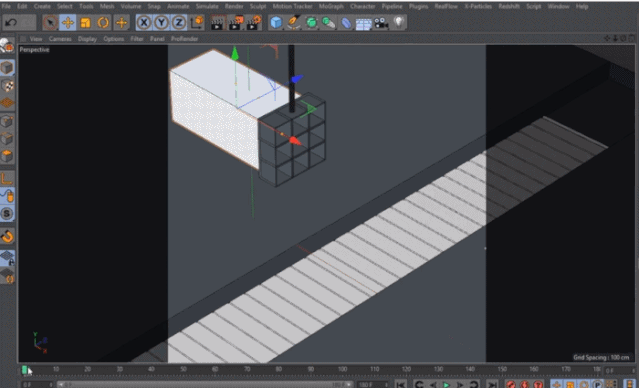Click Record Active Objects red button
The image size is (639, 388).
(511, 384)
